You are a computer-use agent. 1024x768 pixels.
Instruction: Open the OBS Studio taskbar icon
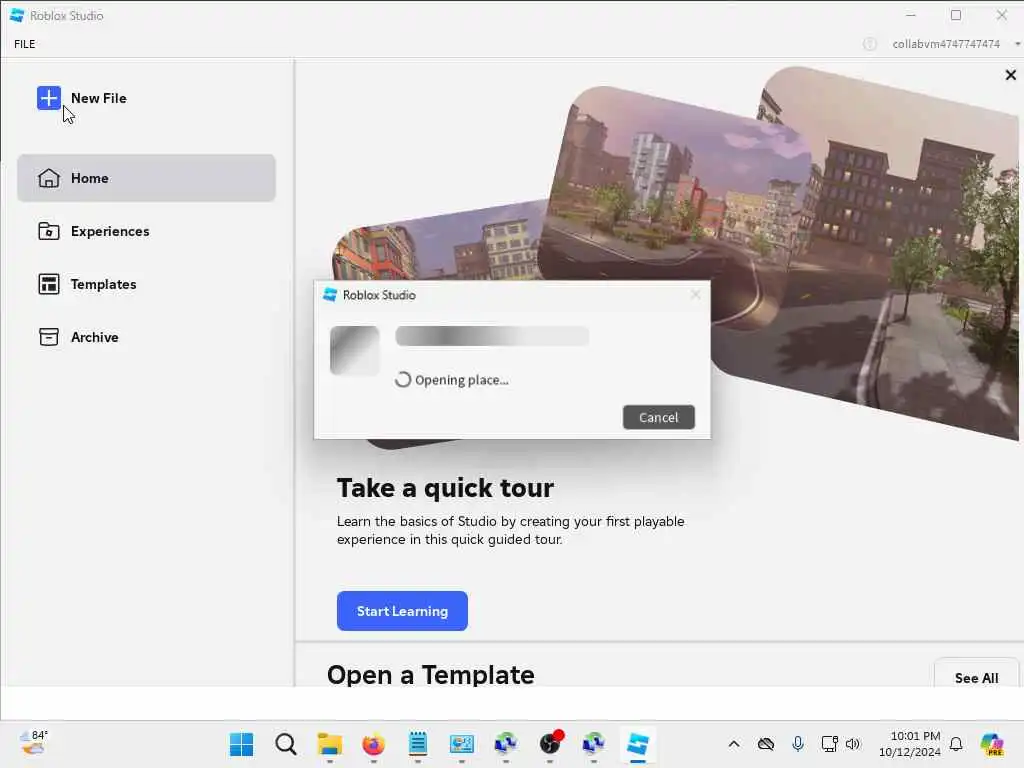point(550,744)
